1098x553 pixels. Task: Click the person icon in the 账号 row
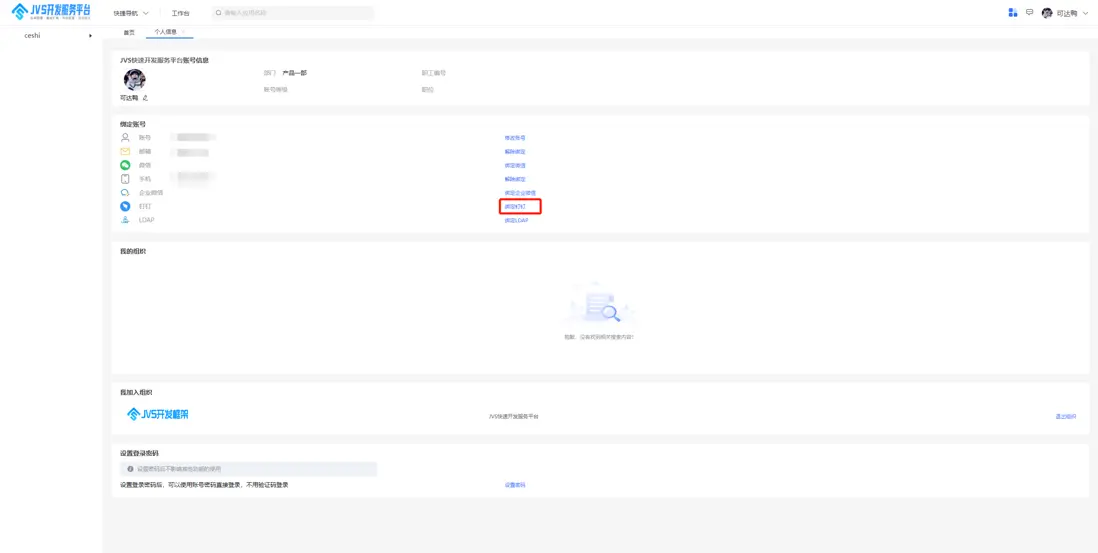click(125, 137)
